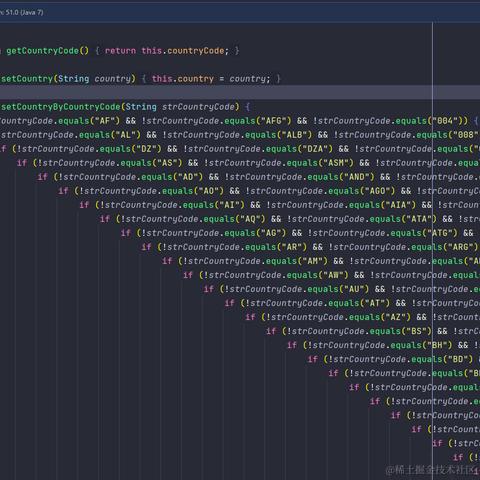Click the setCountryByCountryCode method name
The width and height of the screenshot is (480, 480).
click(x=61, y=107)
